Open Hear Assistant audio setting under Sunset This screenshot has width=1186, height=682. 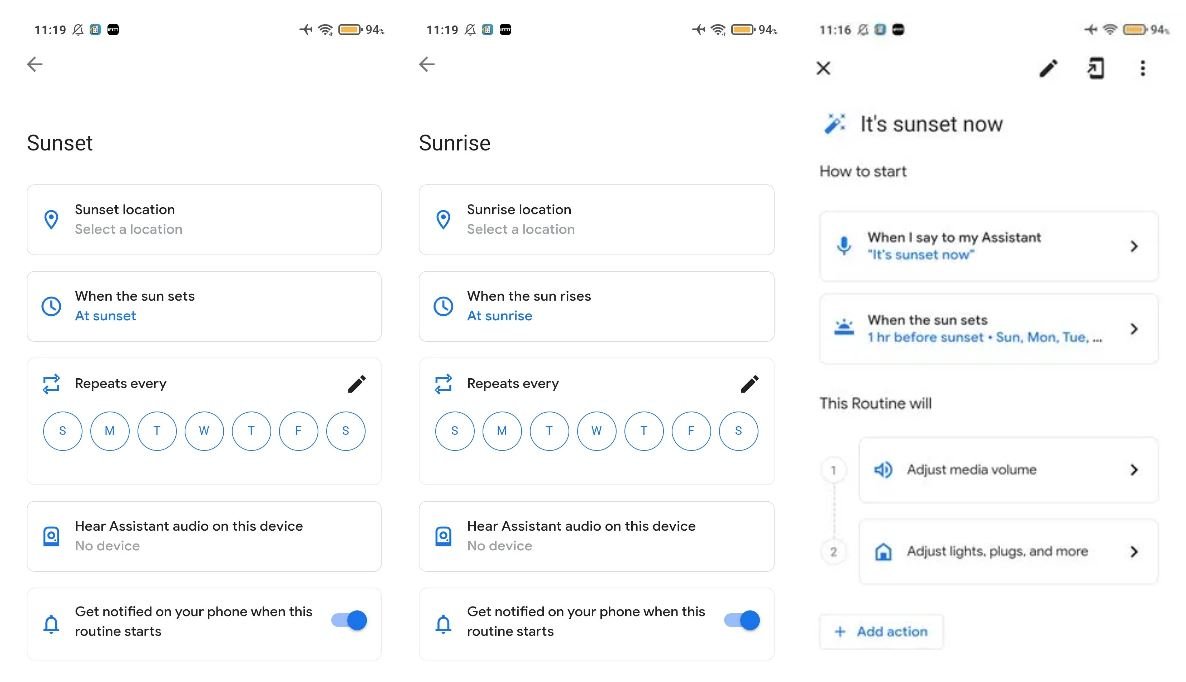(x=204, y=536)
